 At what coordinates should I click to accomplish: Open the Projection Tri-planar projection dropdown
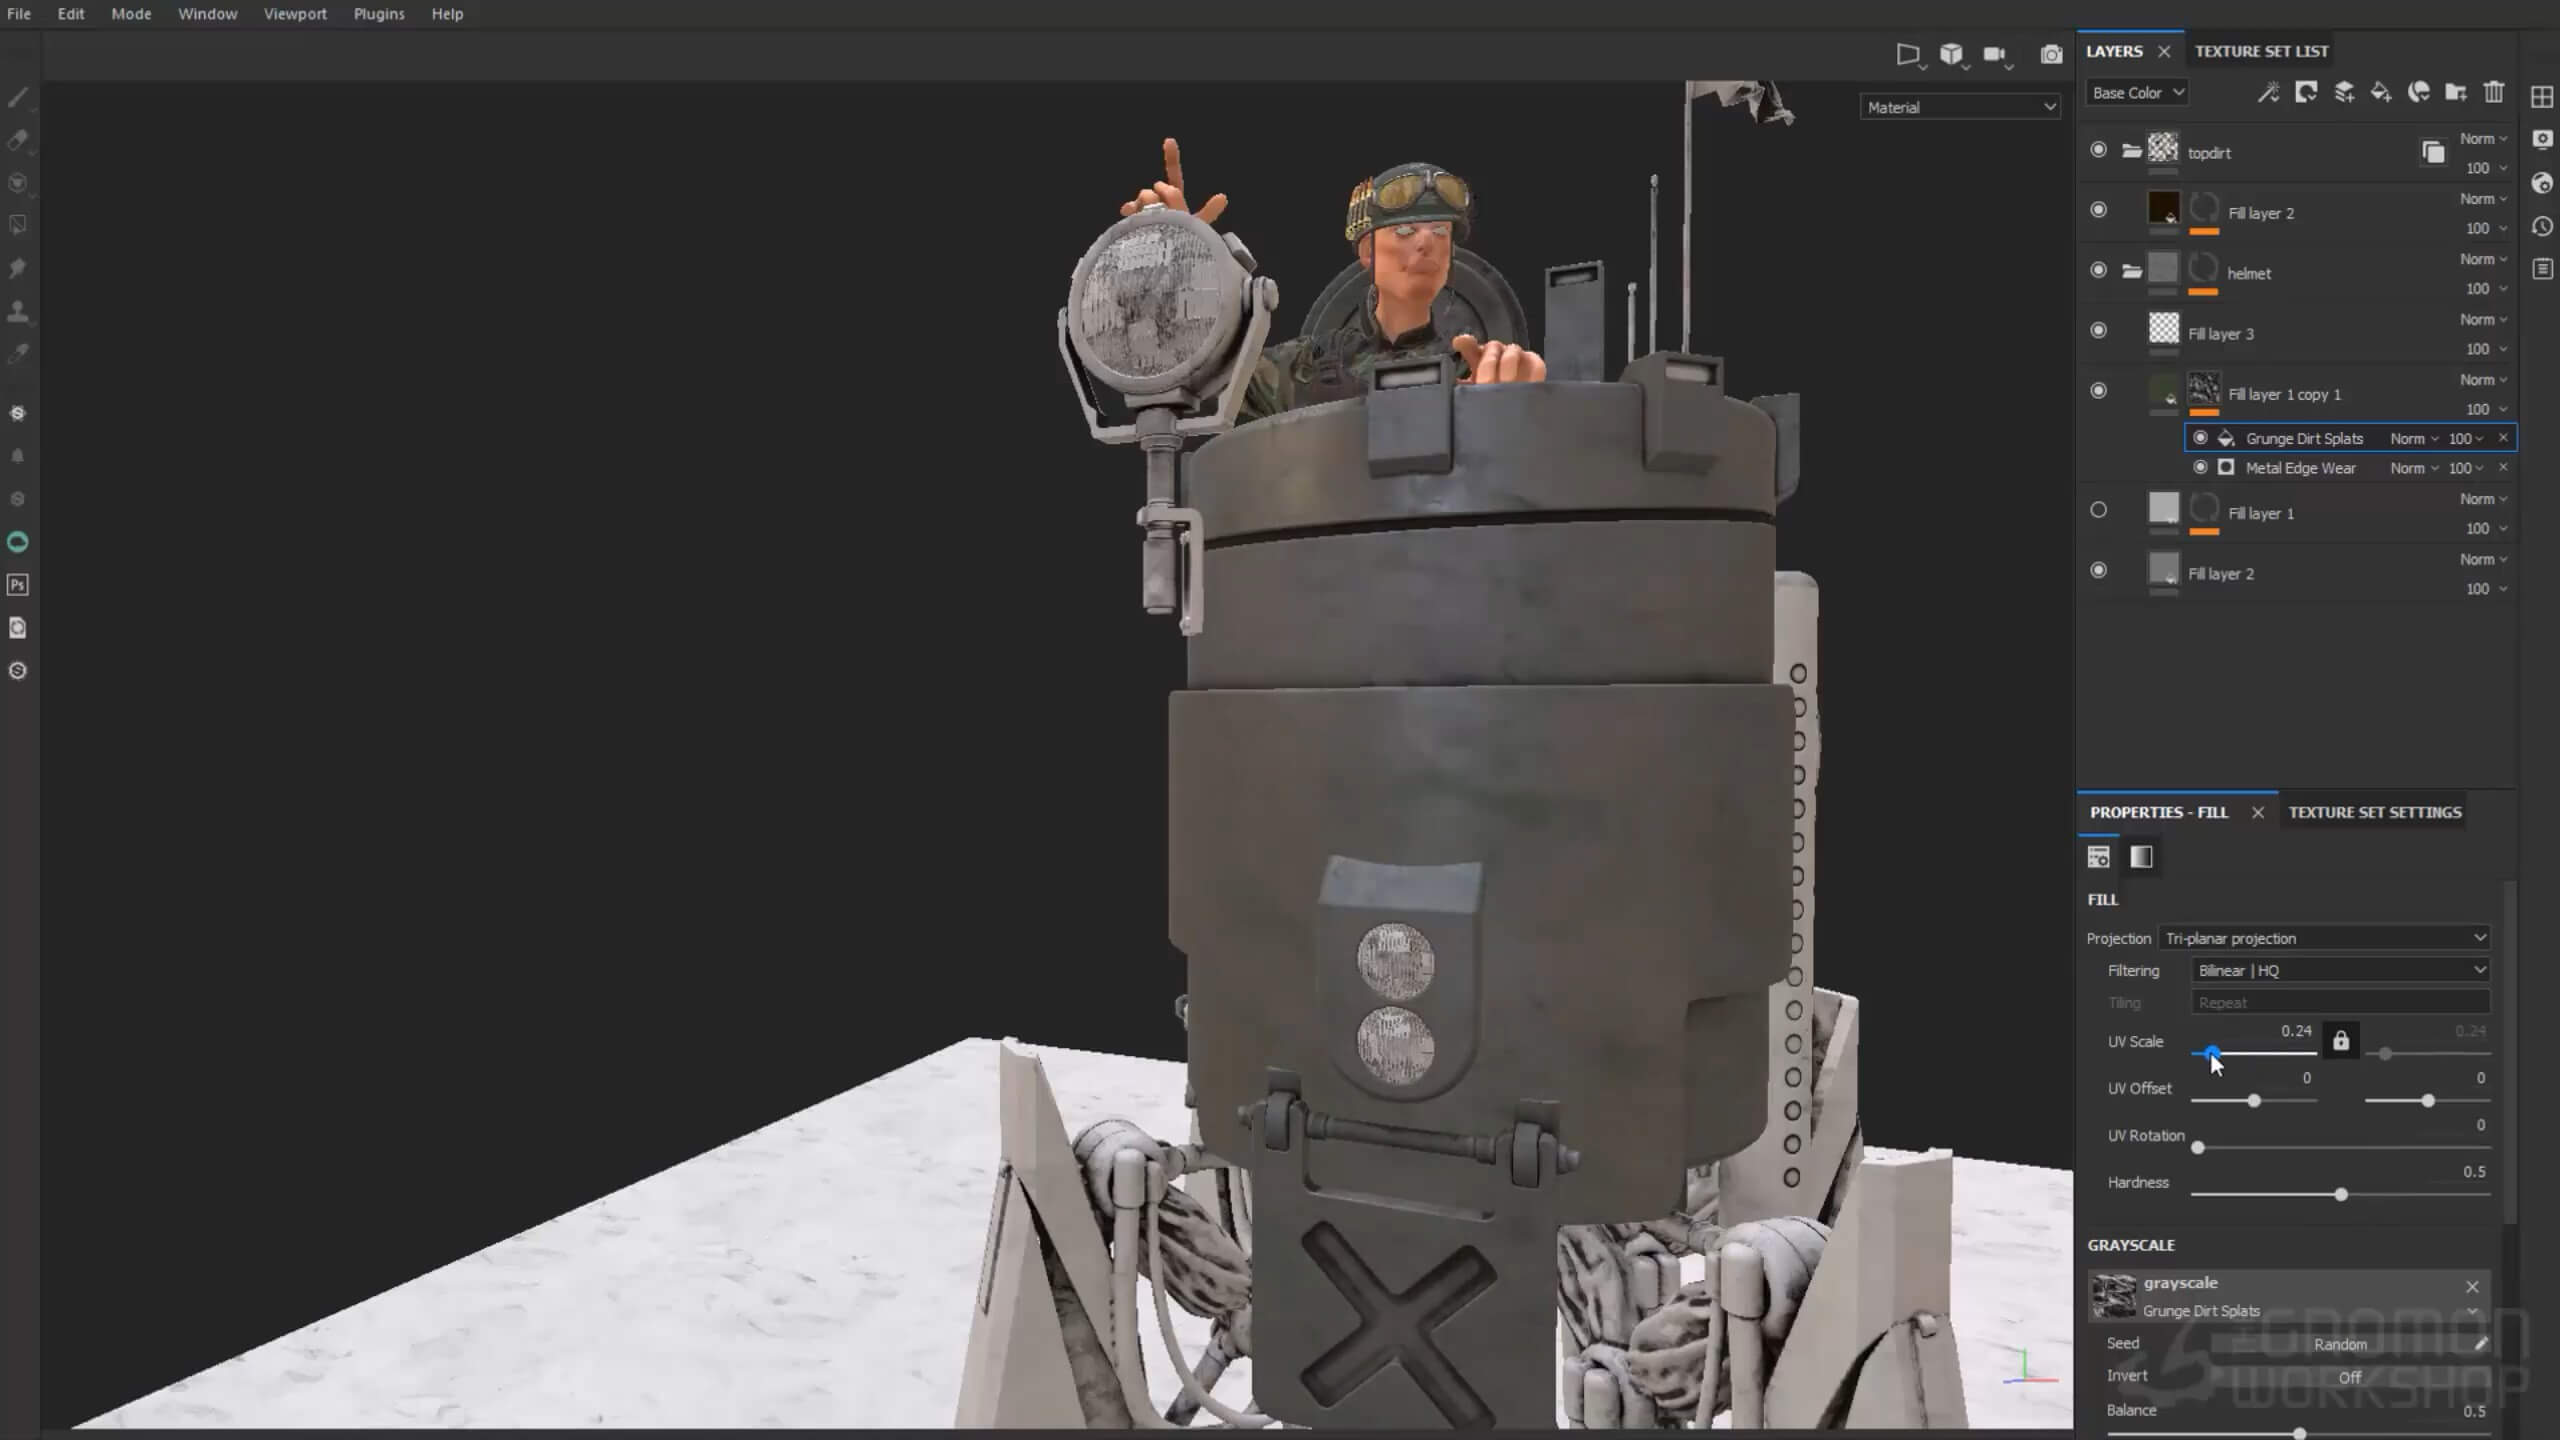[x=2324, y=938]
